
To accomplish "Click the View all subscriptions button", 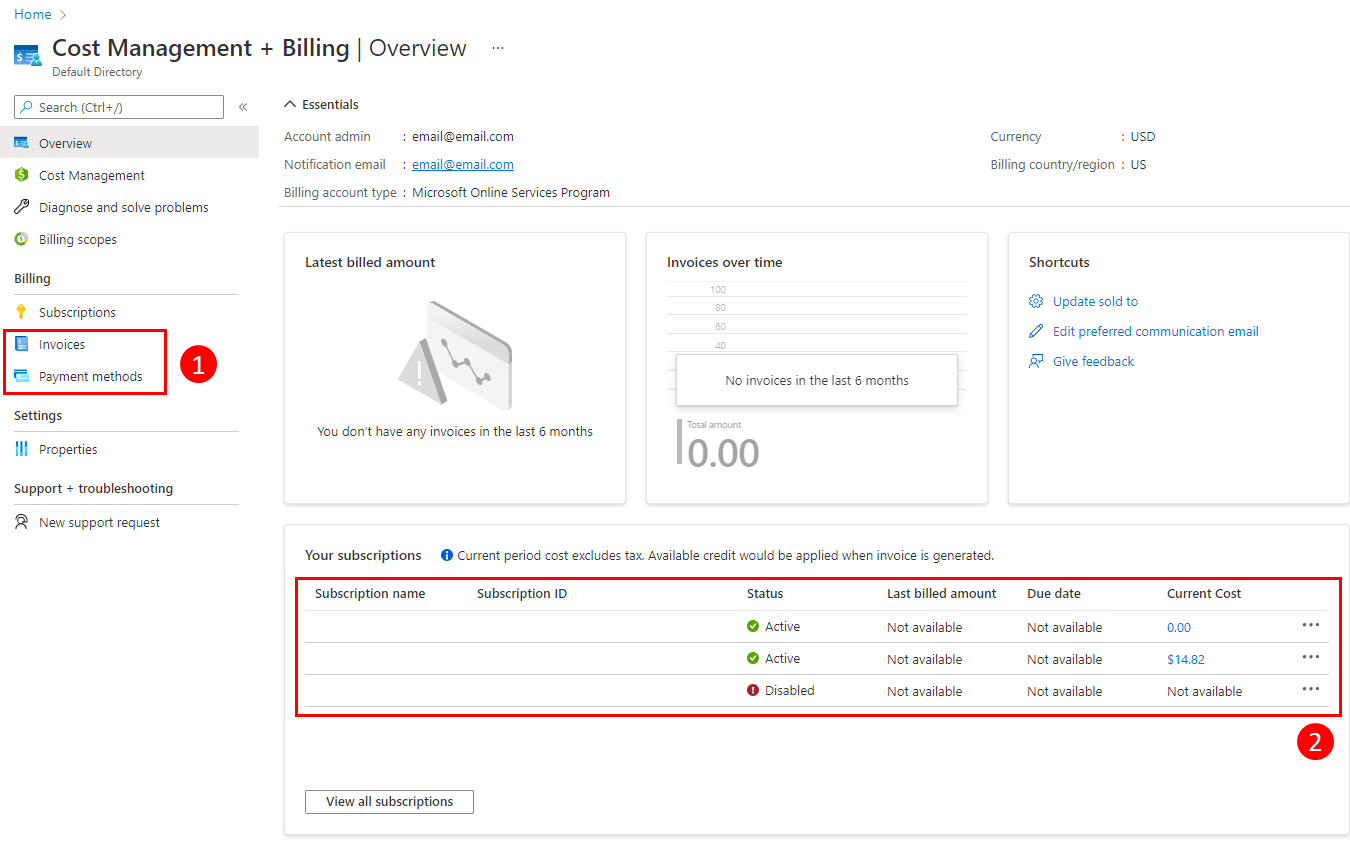I will click(x=389, y=802).
